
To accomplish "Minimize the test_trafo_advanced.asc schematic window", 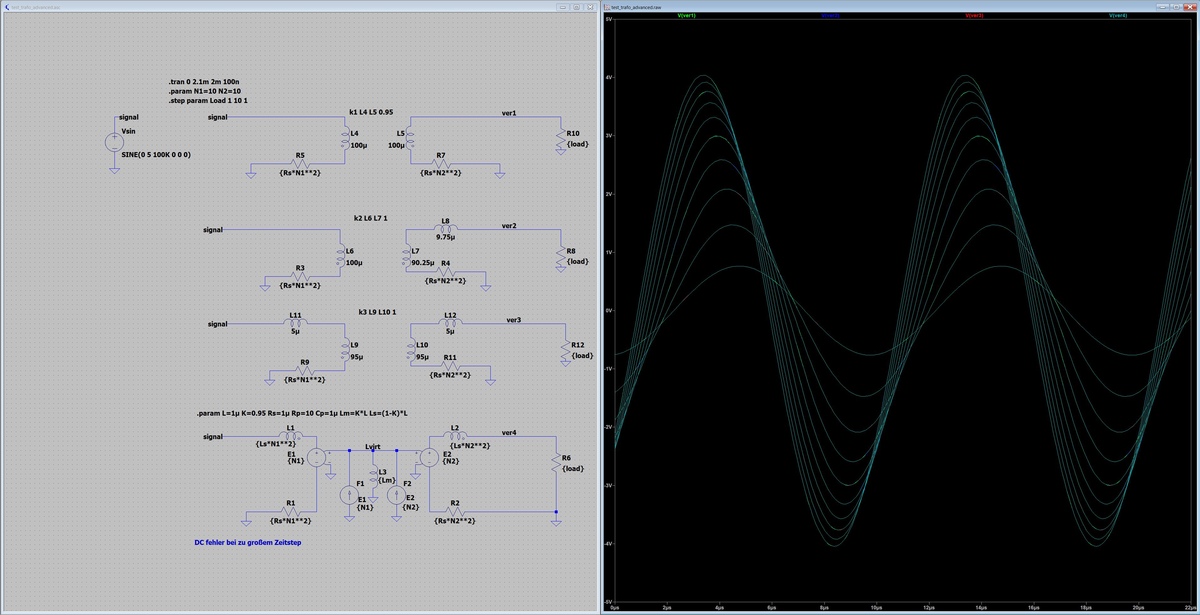I will [562, 6].
